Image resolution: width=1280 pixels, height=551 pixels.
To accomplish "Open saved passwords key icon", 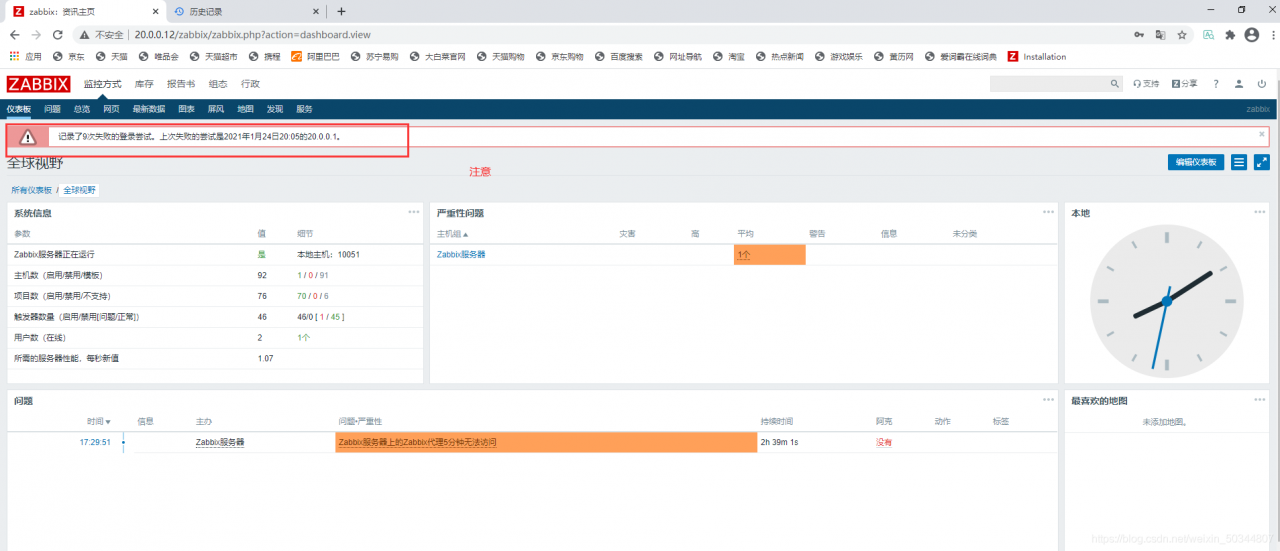I will [x=1139, y=34].
